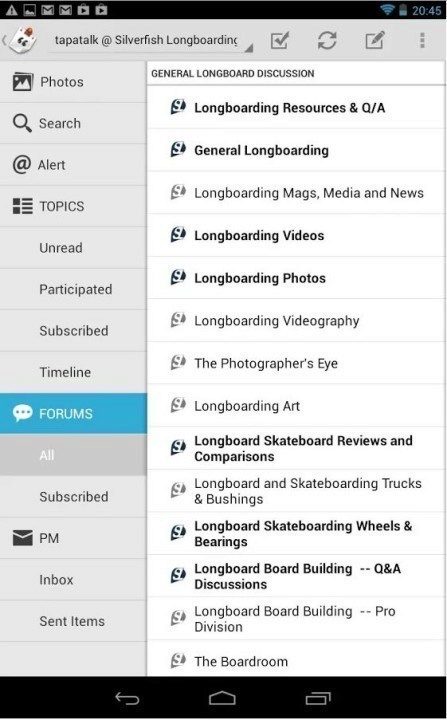Open The Photographer's Eye forum
This screenshot has height=720, width=447.
tap(296, 363)
